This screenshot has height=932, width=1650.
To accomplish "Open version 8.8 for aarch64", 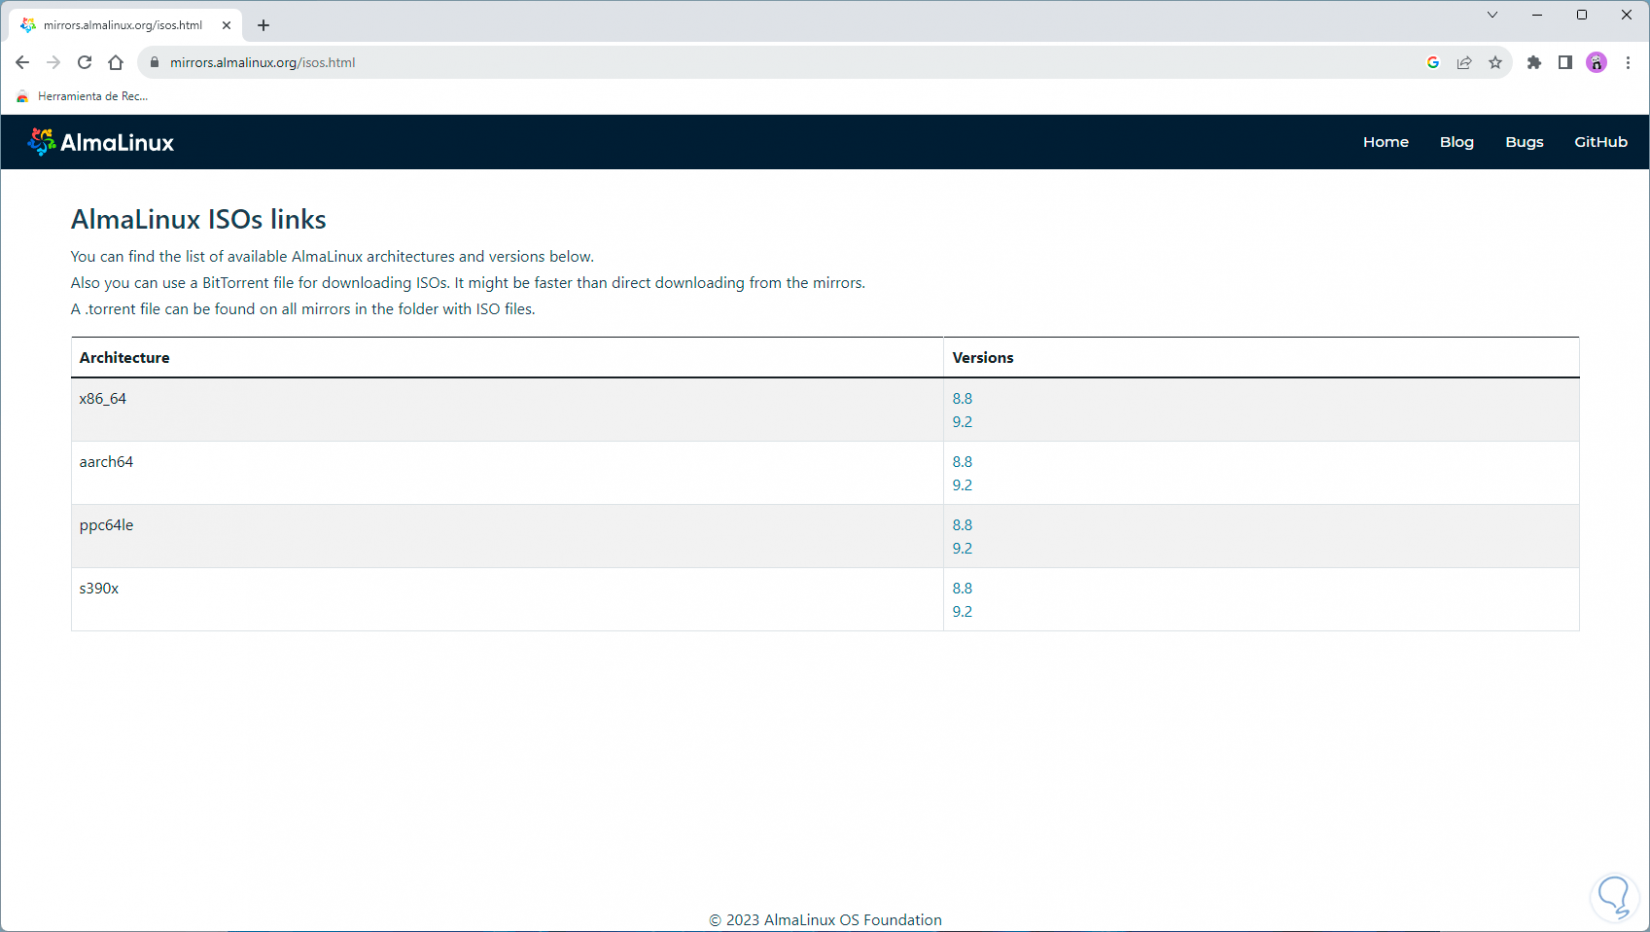I will 962,462.
